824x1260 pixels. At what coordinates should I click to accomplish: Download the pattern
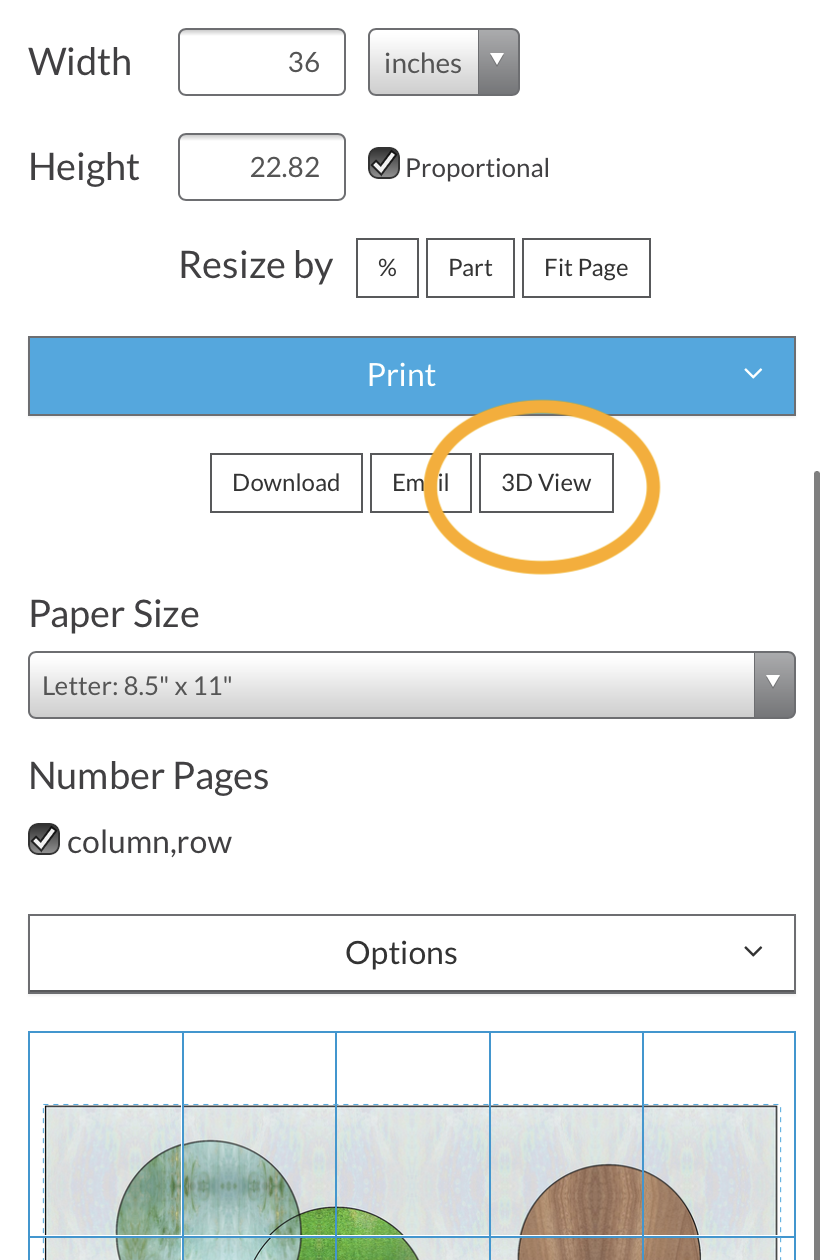click(x=286, y=483)
